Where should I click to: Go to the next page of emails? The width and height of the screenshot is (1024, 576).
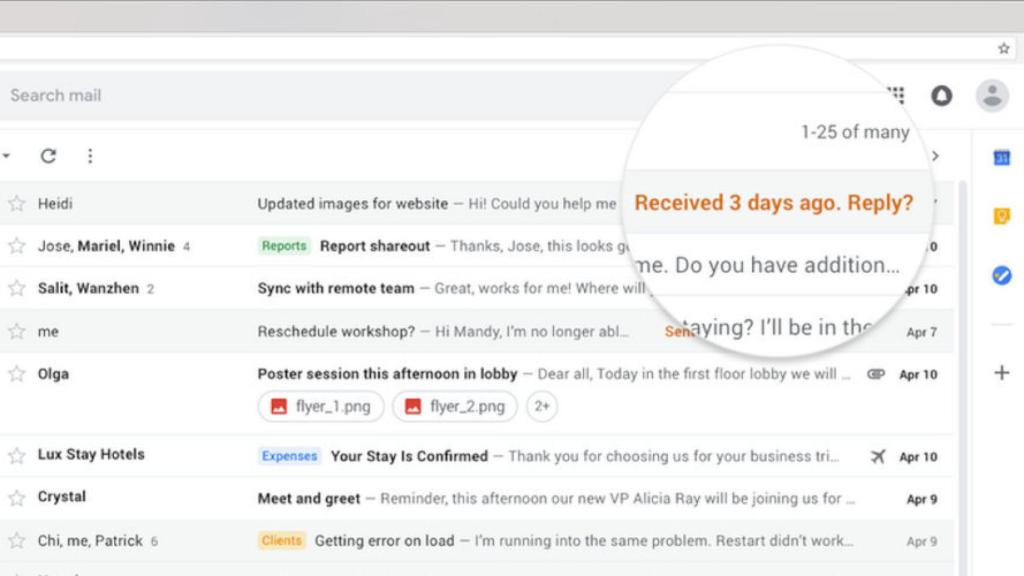point(935,156)
